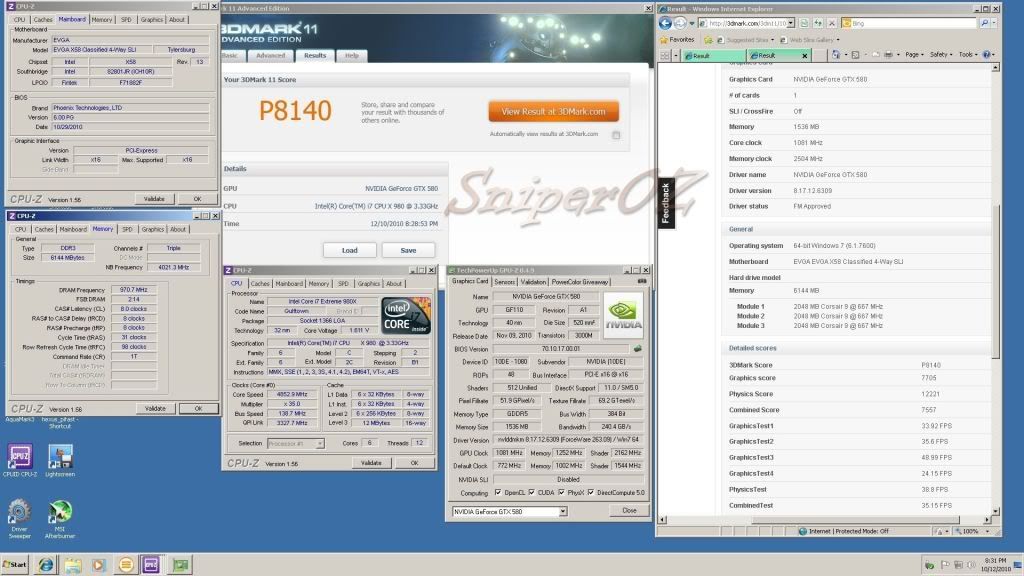Launch Lightscreen from the desktop
This screenshot has width=1024, height=576.
pyautogui.click(x=59, y=456)
